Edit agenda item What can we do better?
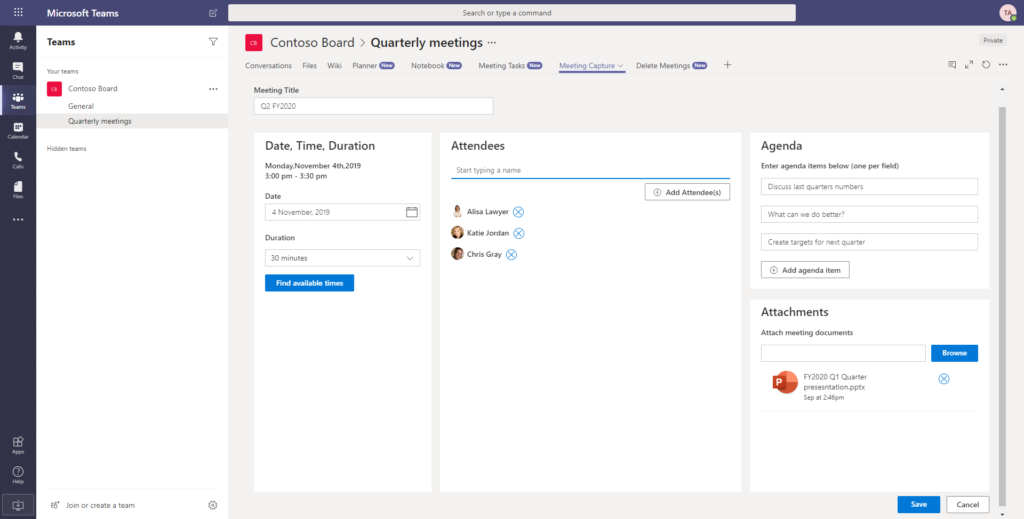Viewport: 1024px width, 519px height. click(x=869, y=214)
